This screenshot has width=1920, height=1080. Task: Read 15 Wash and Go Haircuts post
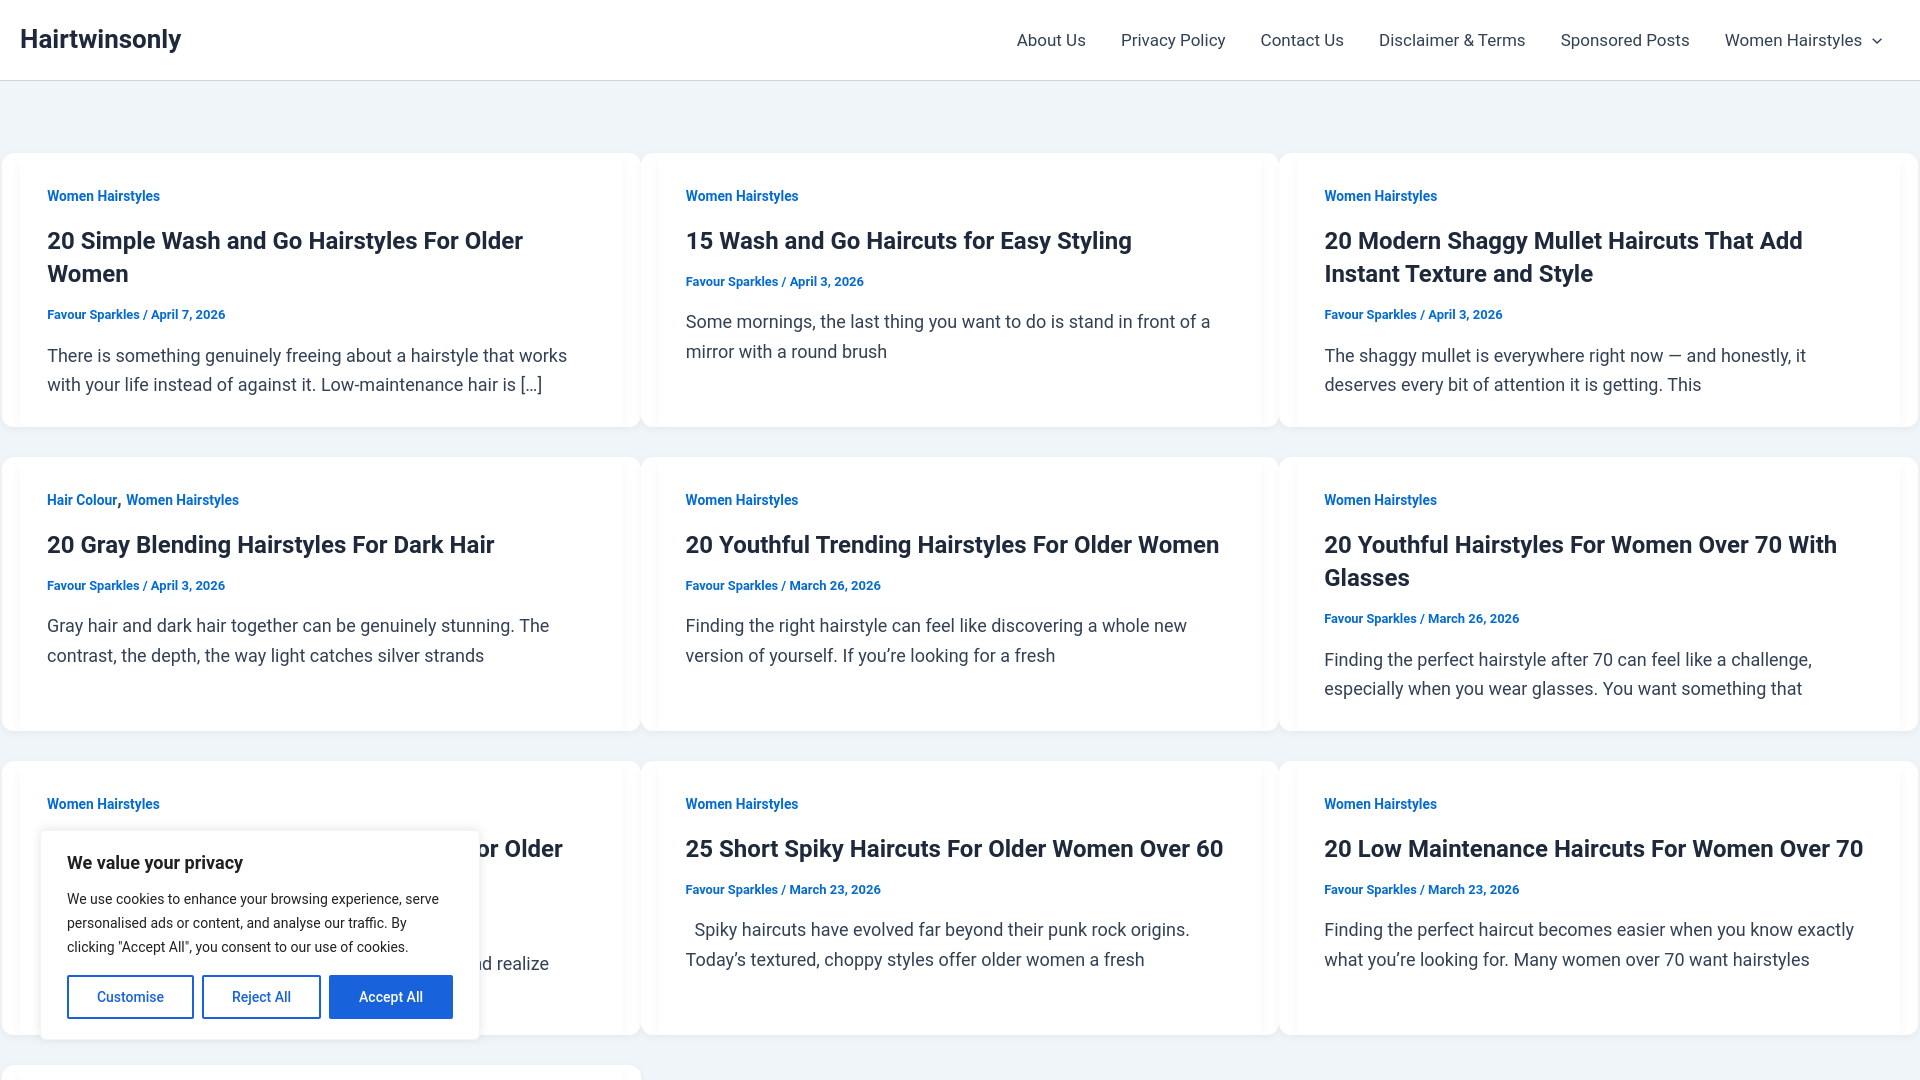(x=908, y=241)
